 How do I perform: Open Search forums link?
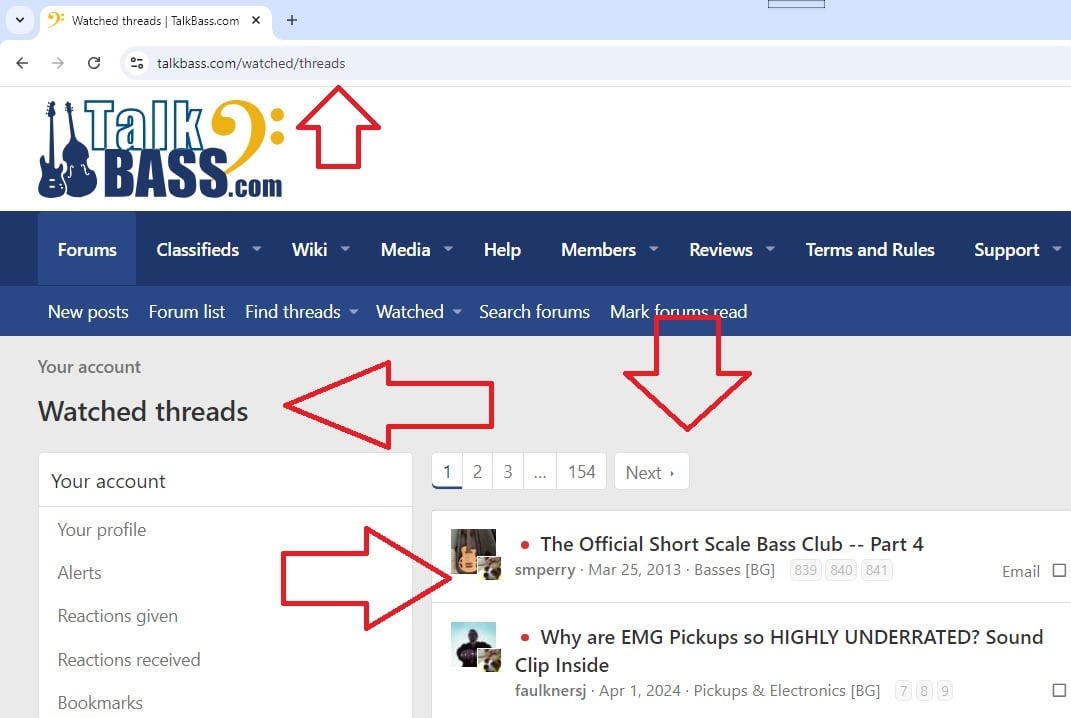pos(534,312)
